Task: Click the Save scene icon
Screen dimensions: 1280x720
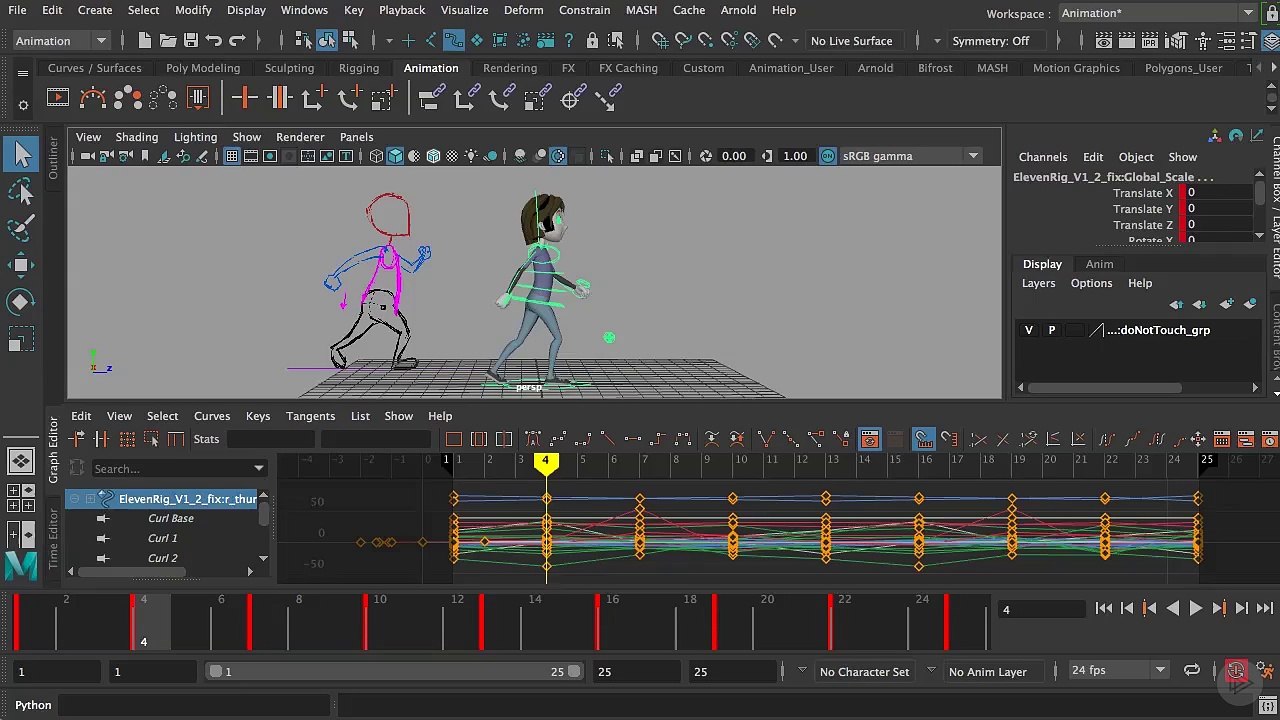Action: 190,41
